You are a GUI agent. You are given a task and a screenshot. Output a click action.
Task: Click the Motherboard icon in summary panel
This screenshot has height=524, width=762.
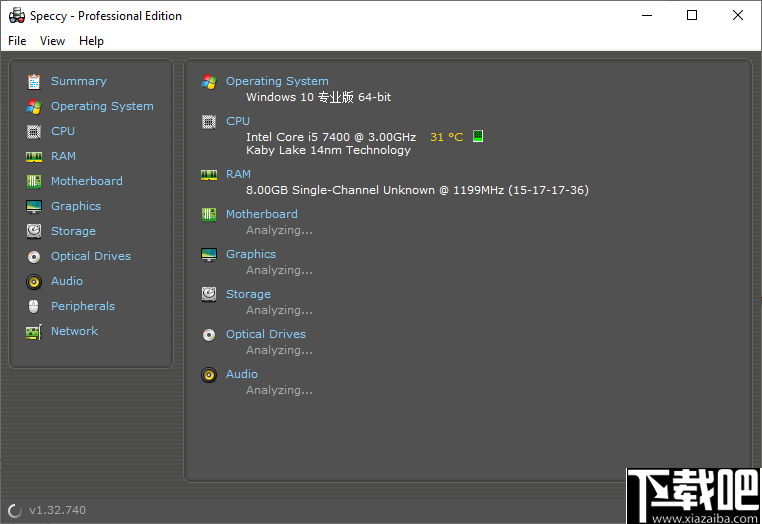tap(209, 214)
